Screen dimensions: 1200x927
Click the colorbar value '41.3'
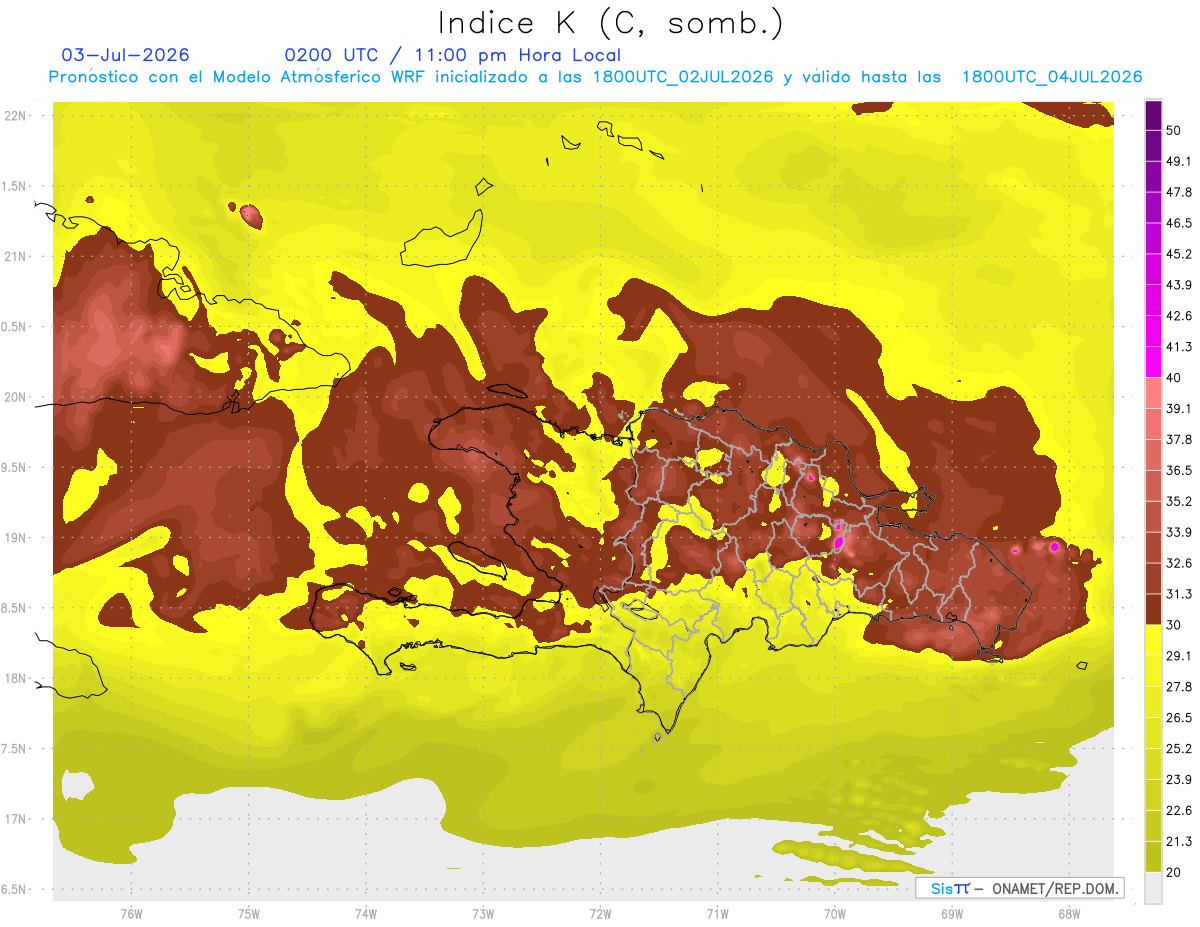pyautogui.click(x=1179, y=347)
